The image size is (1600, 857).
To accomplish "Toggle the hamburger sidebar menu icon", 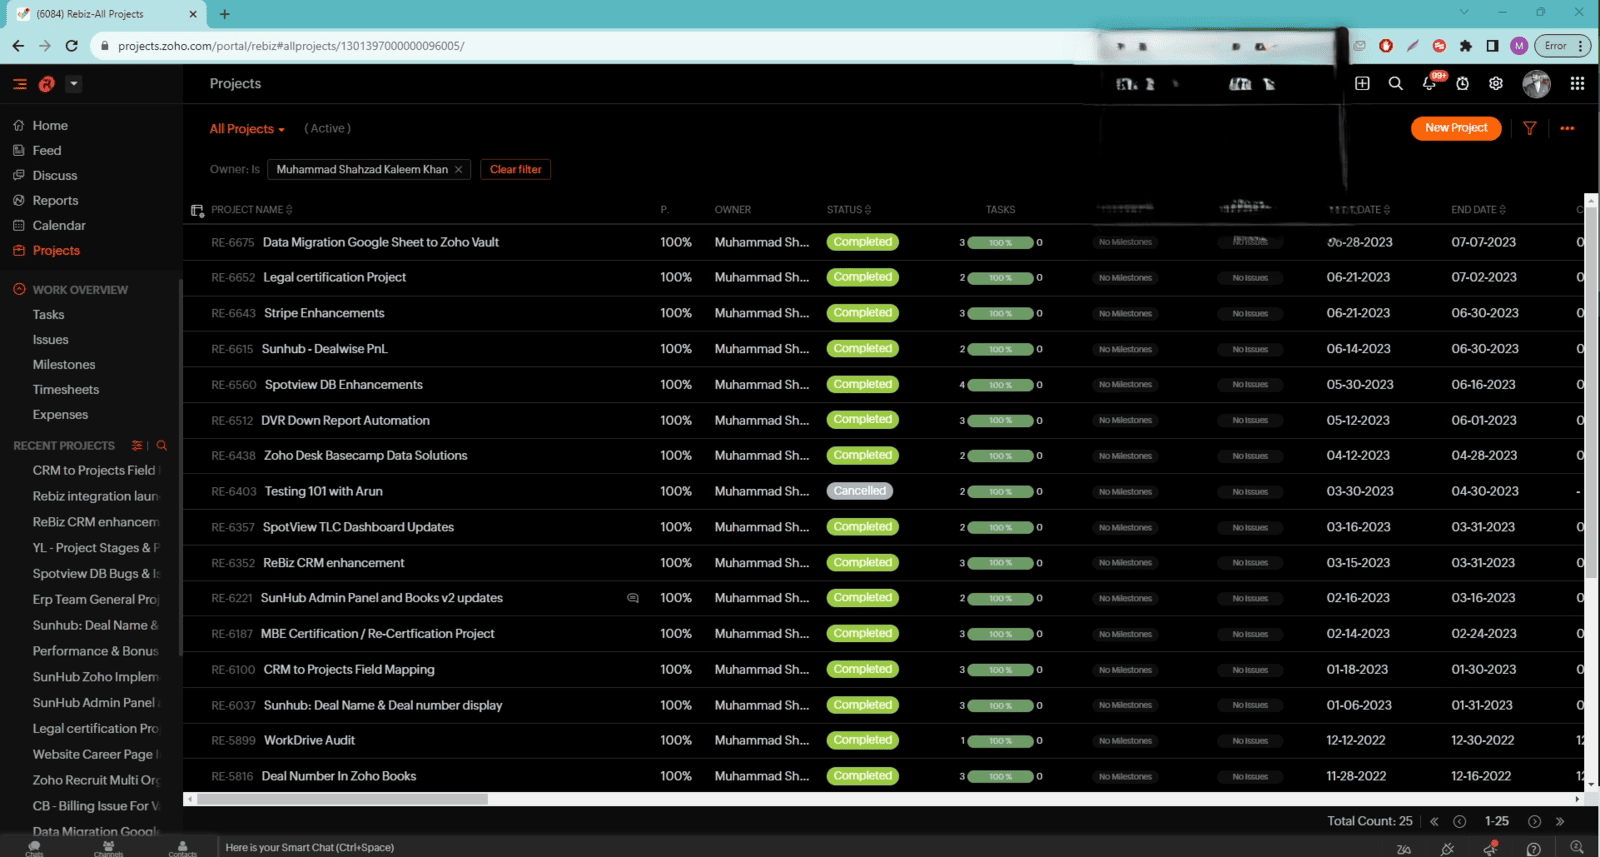I will click(x=19, y=84).
